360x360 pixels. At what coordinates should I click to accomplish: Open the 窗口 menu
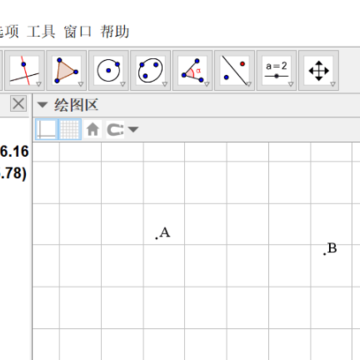click(x=78, y=32)
